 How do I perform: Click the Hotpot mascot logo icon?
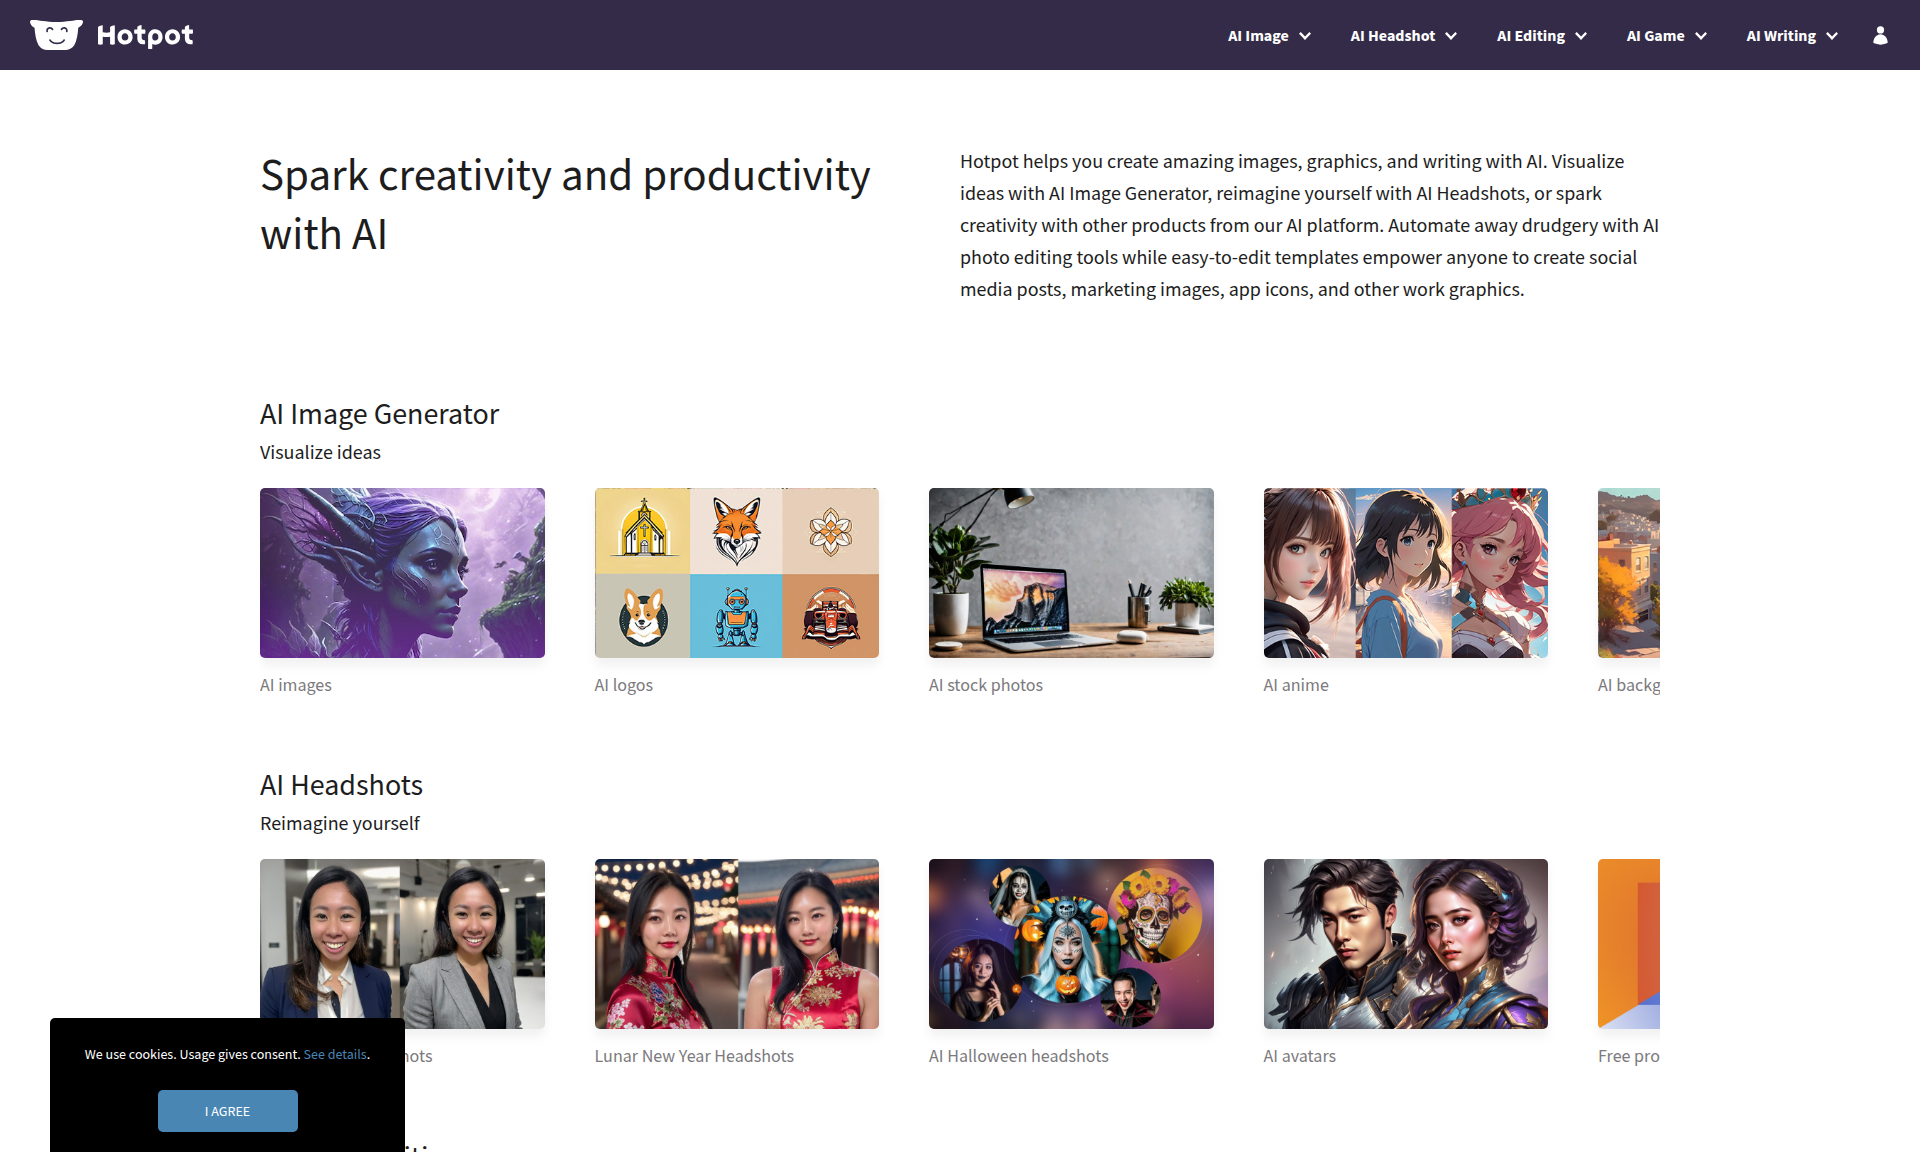[56, 35]
